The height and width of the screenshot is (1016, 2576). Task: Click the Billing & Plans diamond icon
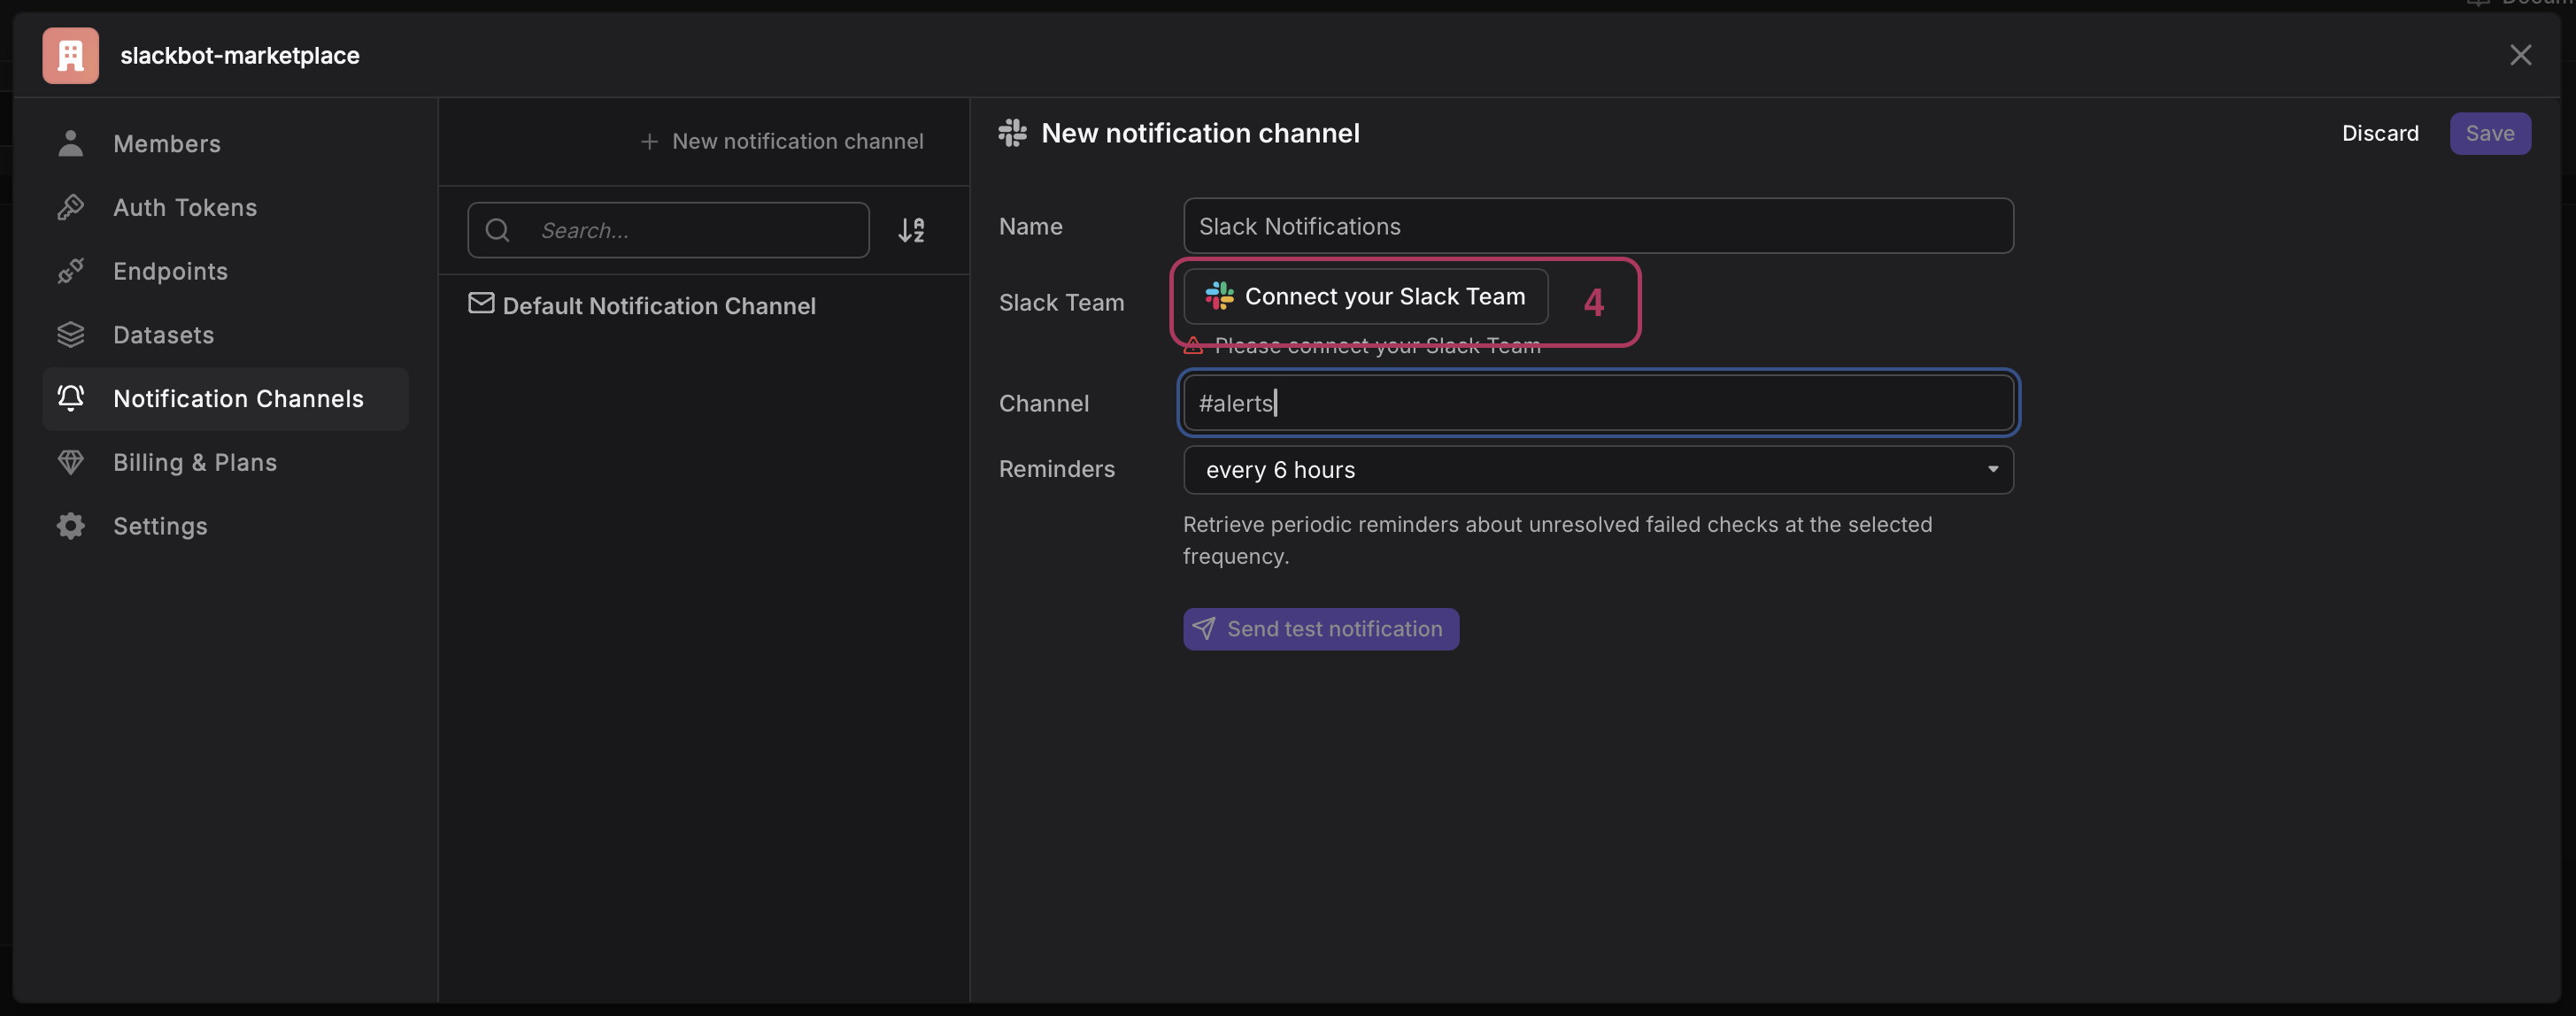coord(70,462)
